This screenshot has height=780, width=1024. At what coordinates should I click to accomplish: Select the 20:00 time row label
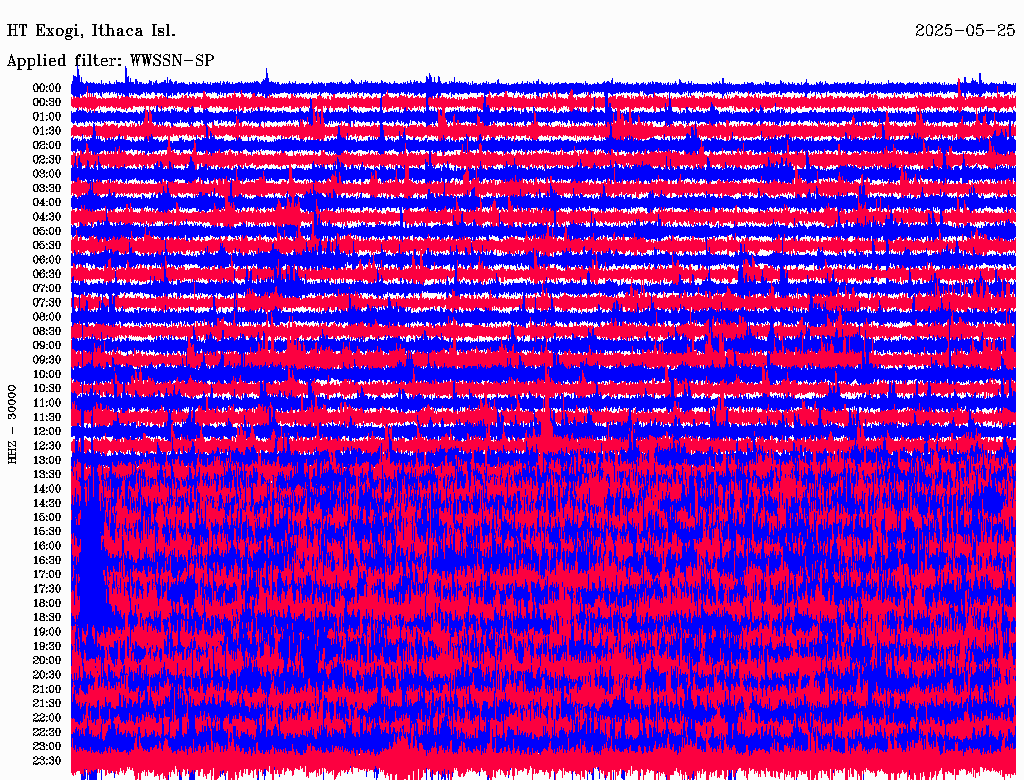click(x=47, y=661)
